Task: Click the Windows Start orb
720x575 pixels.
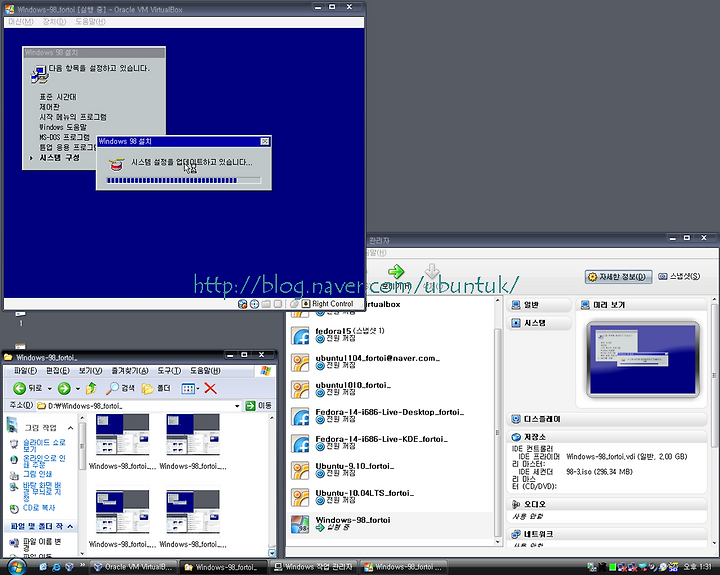Action: click(x=16, y=567)
